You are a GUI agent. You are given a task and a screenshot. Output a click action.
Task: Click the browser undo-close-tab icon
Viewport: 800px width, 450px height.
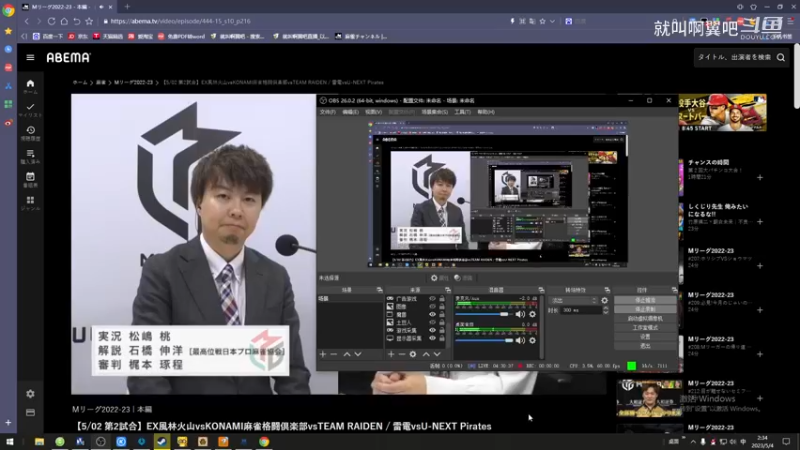77,21
